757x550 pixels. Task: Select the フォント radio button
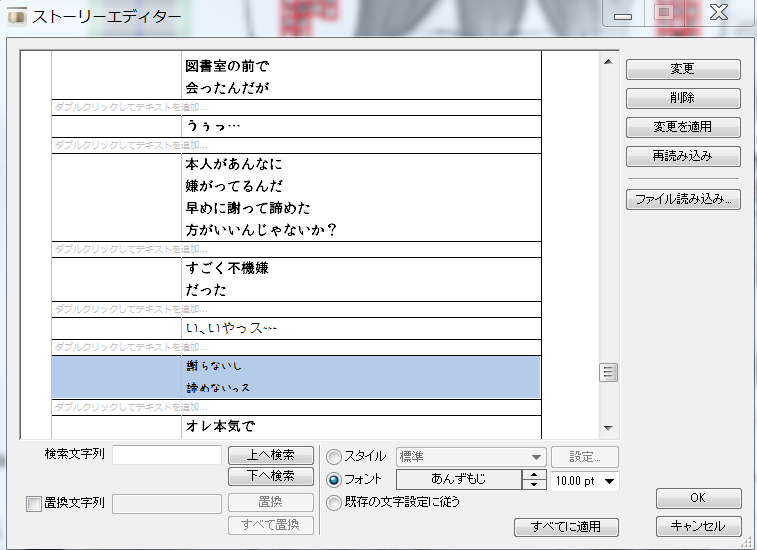(x=334, y=480)
